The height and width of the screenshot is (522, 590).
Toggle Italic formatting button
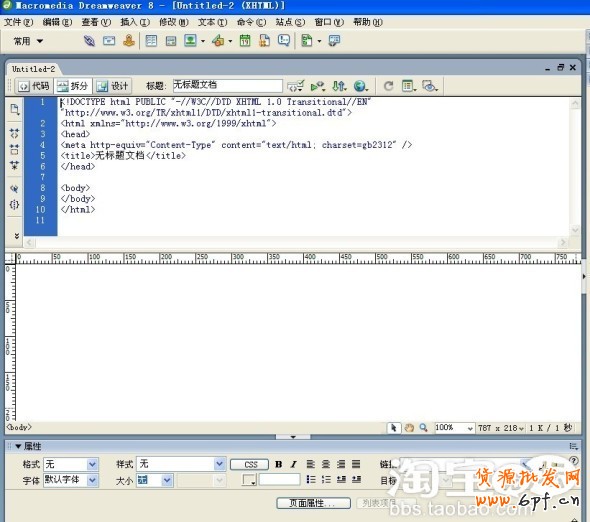point(293,464)
